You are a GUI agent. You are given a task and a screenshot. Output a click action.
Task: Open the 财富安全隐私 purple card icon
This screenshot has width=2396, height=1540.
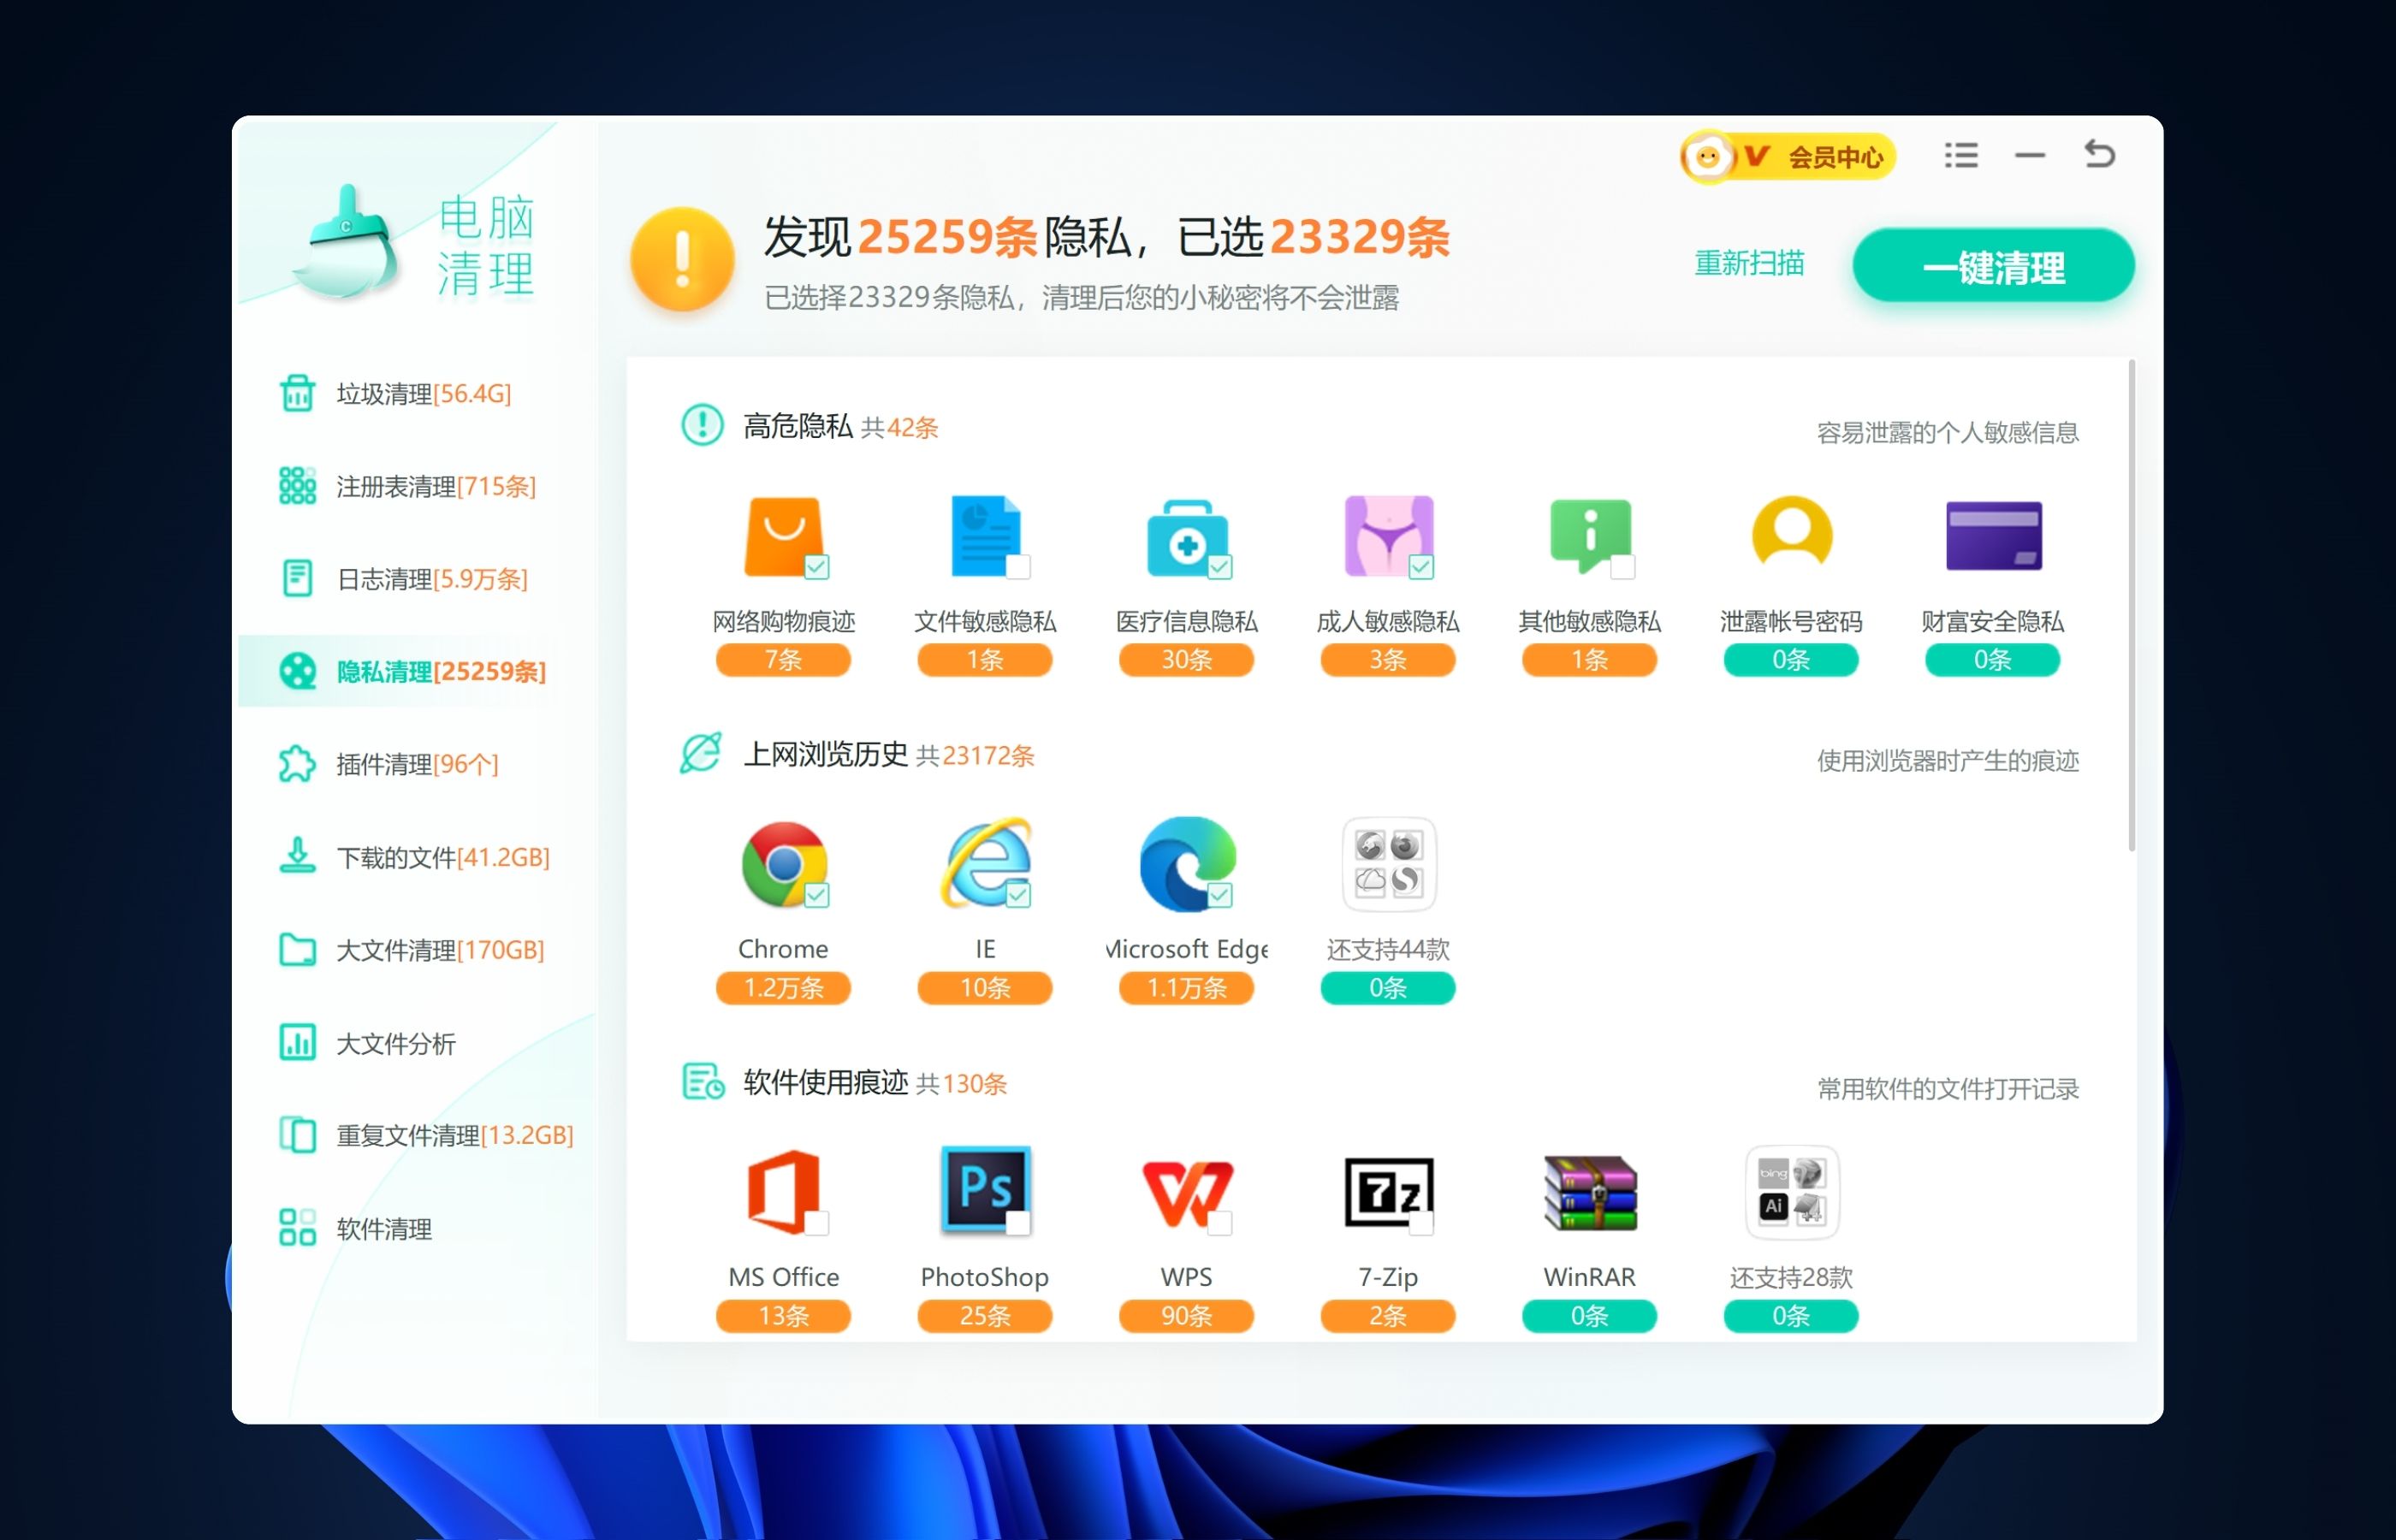[x=1993, y=536]
